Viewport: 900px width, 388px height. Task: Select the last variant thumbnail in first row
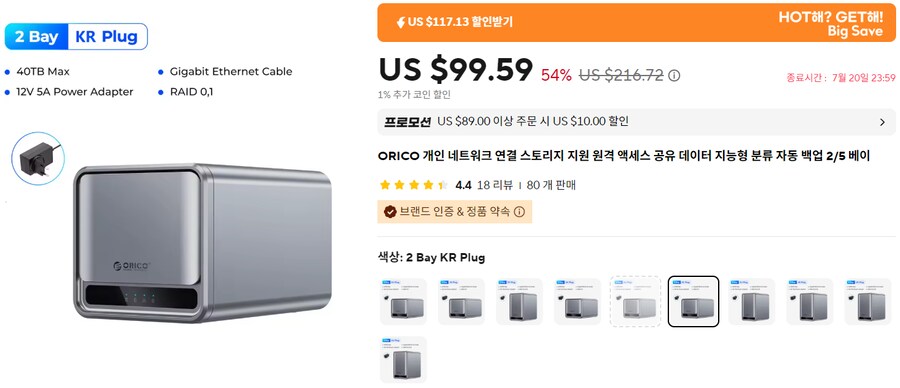click(x=867, y=301)
